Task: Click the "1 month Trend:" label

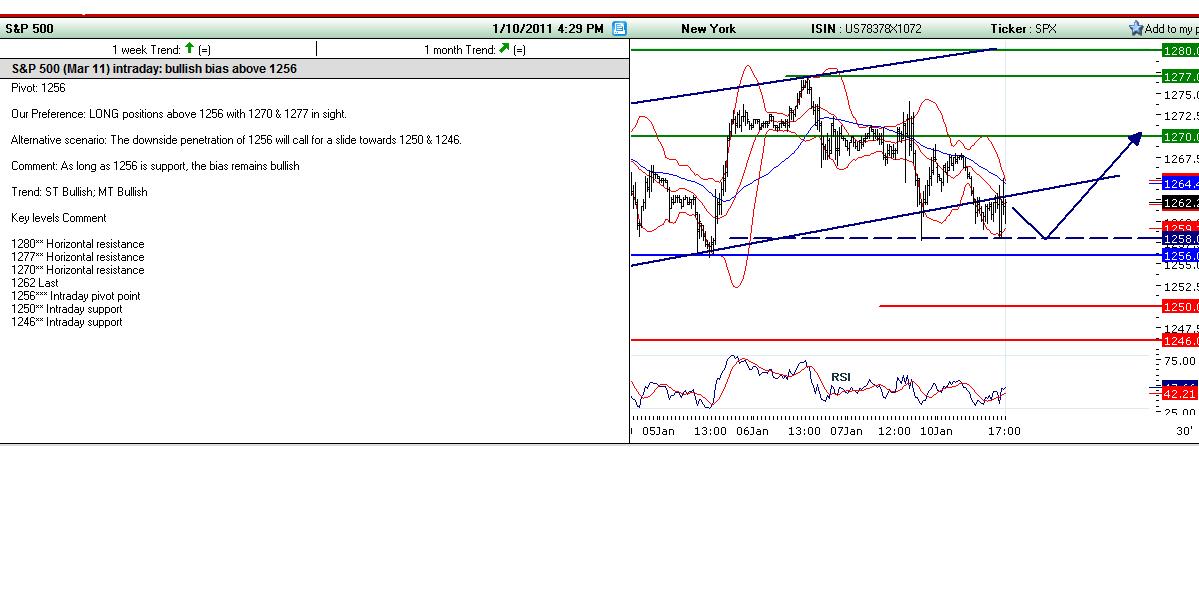Action: pos(460,50)
